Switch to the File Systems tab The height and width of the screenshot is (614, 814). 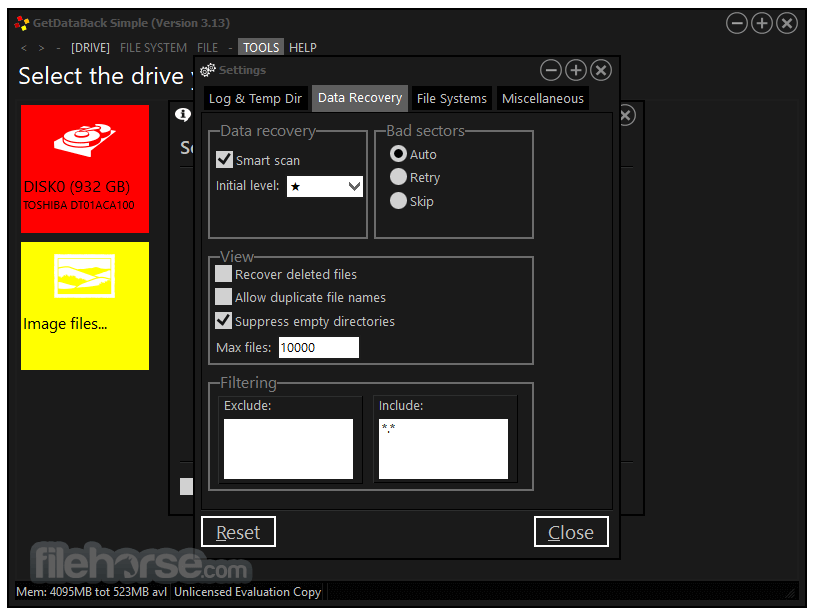[x=452, y=99]
